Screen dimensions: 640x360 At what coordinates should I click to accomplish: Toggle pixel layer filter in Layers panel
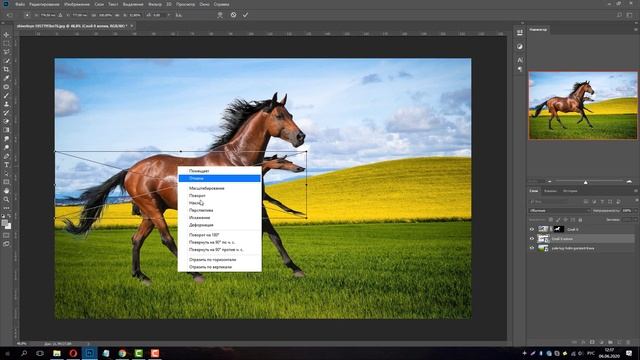tap(586, 202)
